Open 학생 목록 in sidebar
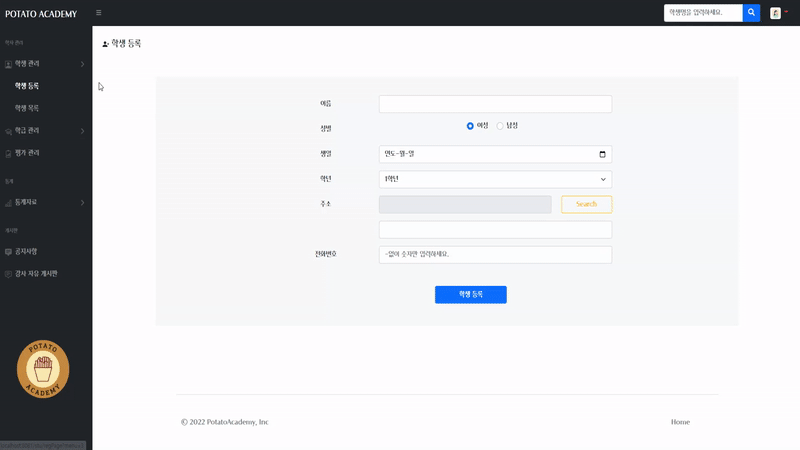 (x=27, y=108)
